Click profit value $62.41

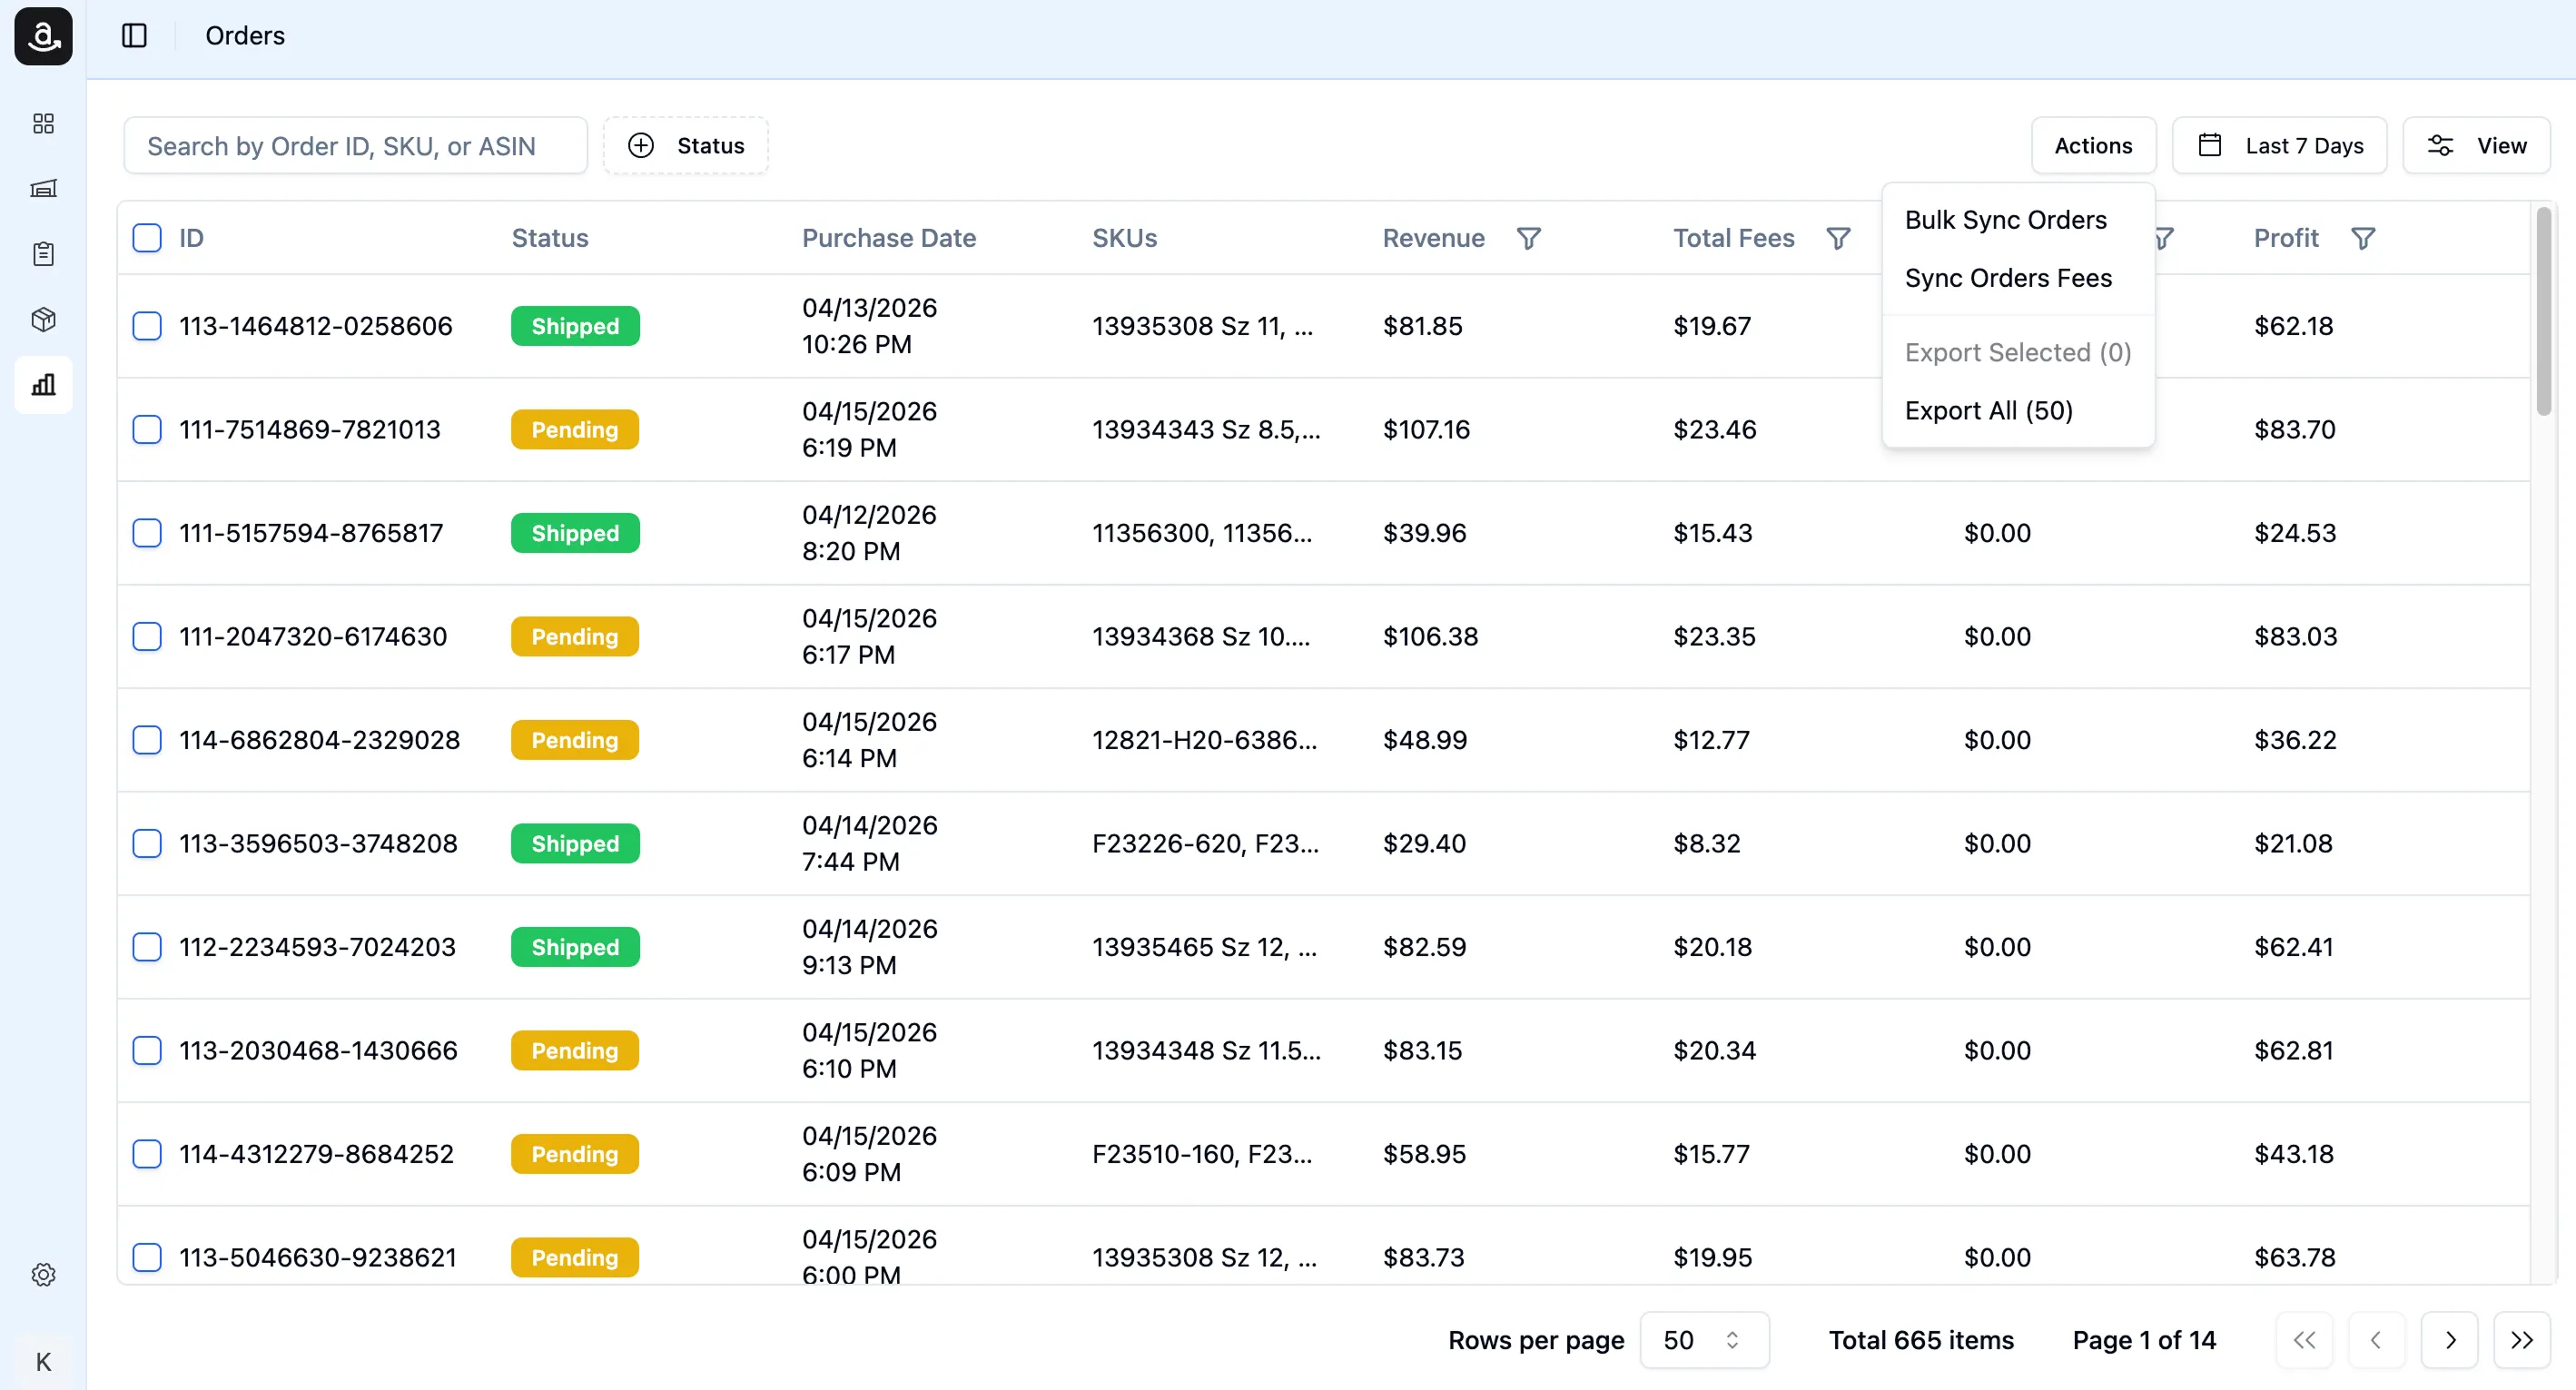point(2293,947)
